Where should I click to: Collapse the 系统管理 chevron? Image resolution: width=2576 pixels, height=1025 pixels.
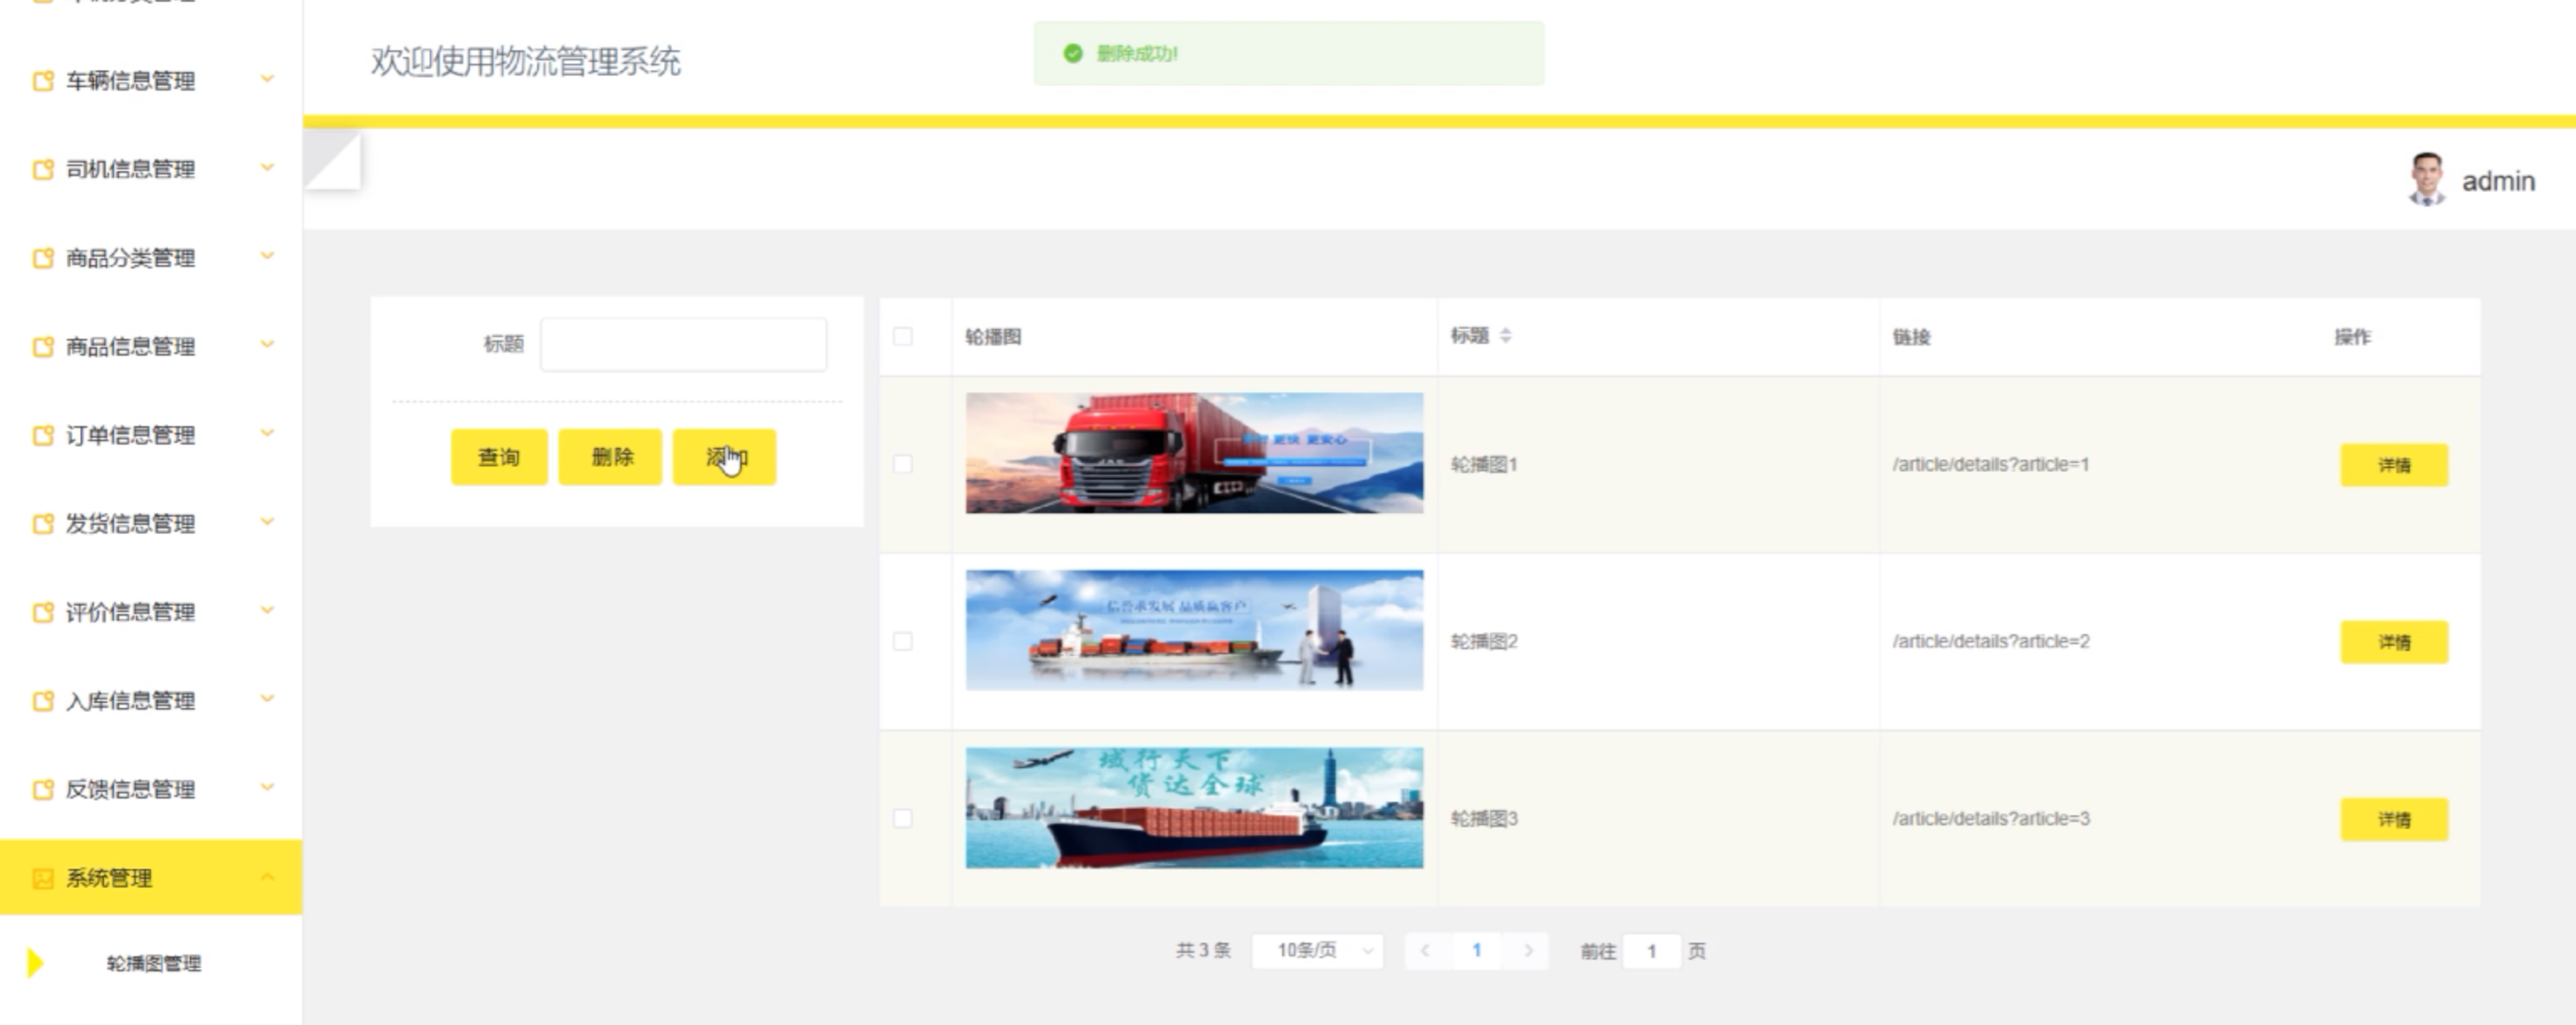pyautogui.click(x=267, y=877)
